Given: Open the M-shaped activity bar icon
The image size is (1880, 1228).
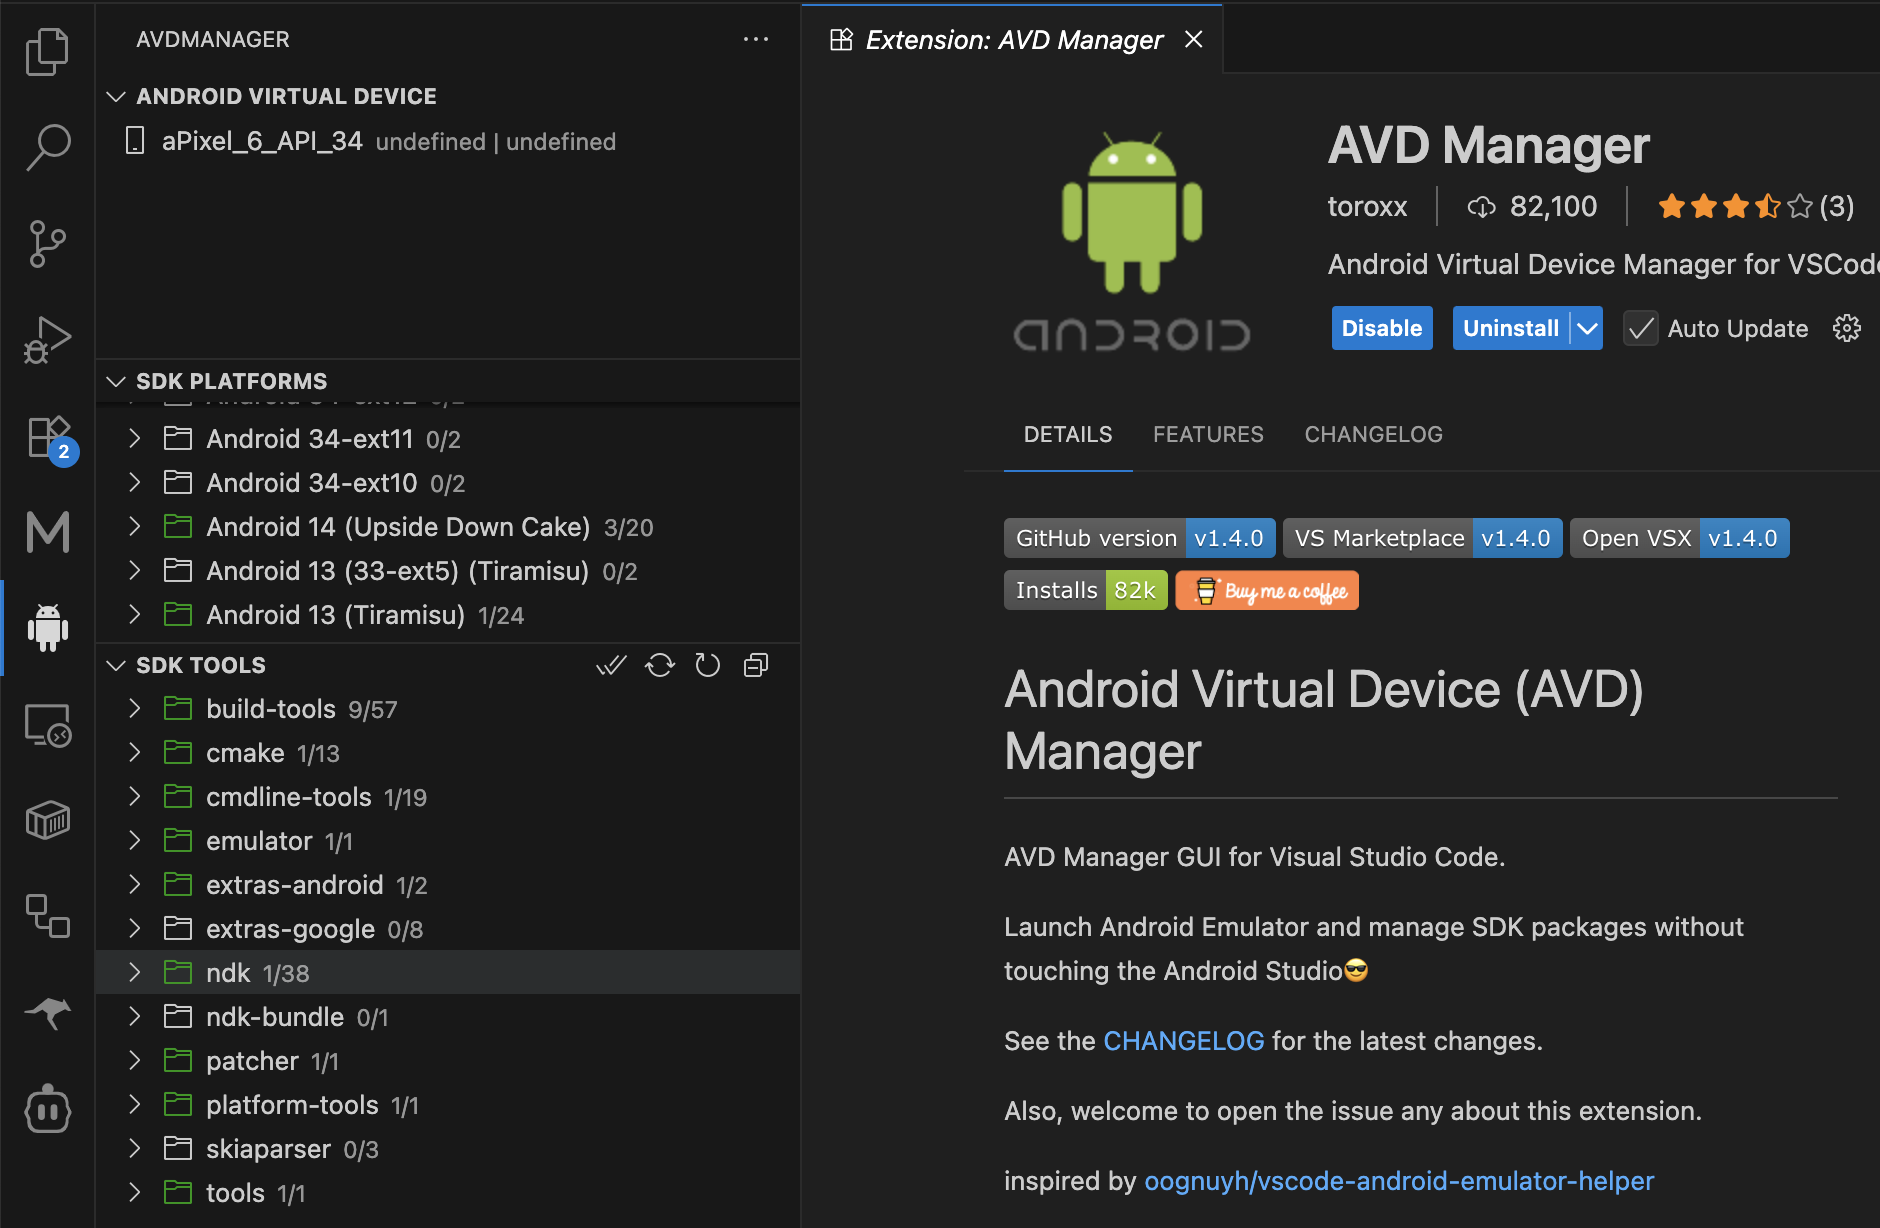Looking at the screenshot, I should [47, 532].
